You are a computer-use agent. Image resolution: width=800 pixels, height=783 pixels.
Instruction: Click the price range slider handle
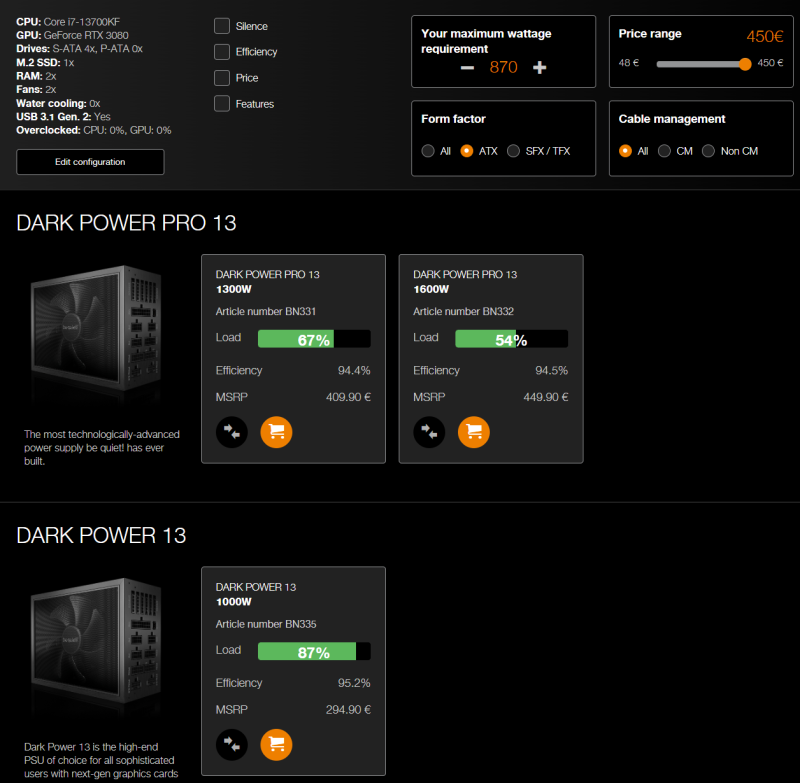tap(745, 64)
